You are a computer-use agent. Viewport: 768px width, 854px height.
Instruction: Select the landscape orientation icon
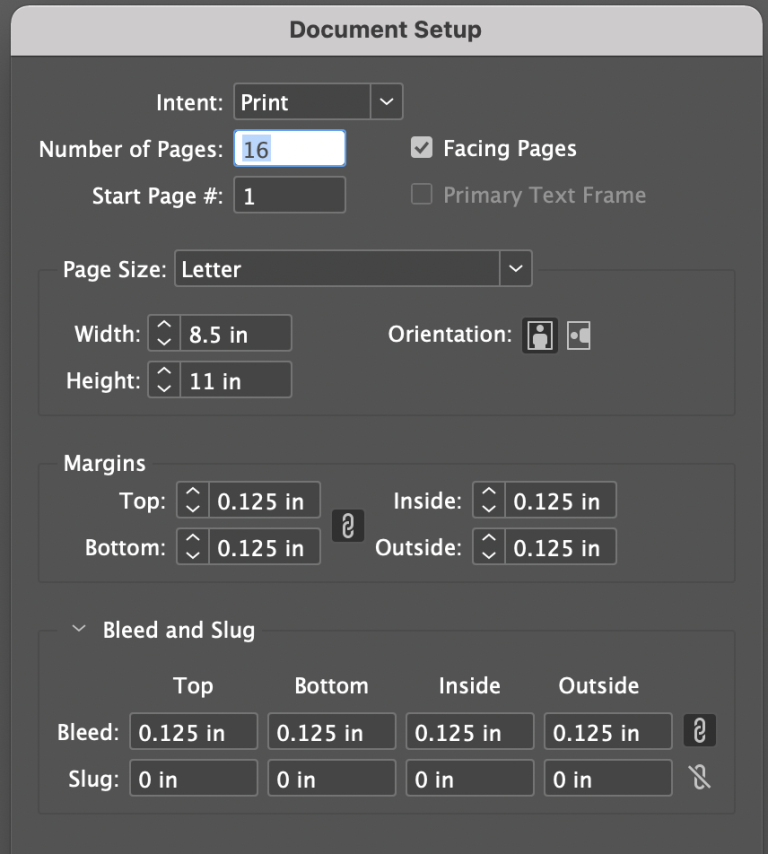click(577, 335)
